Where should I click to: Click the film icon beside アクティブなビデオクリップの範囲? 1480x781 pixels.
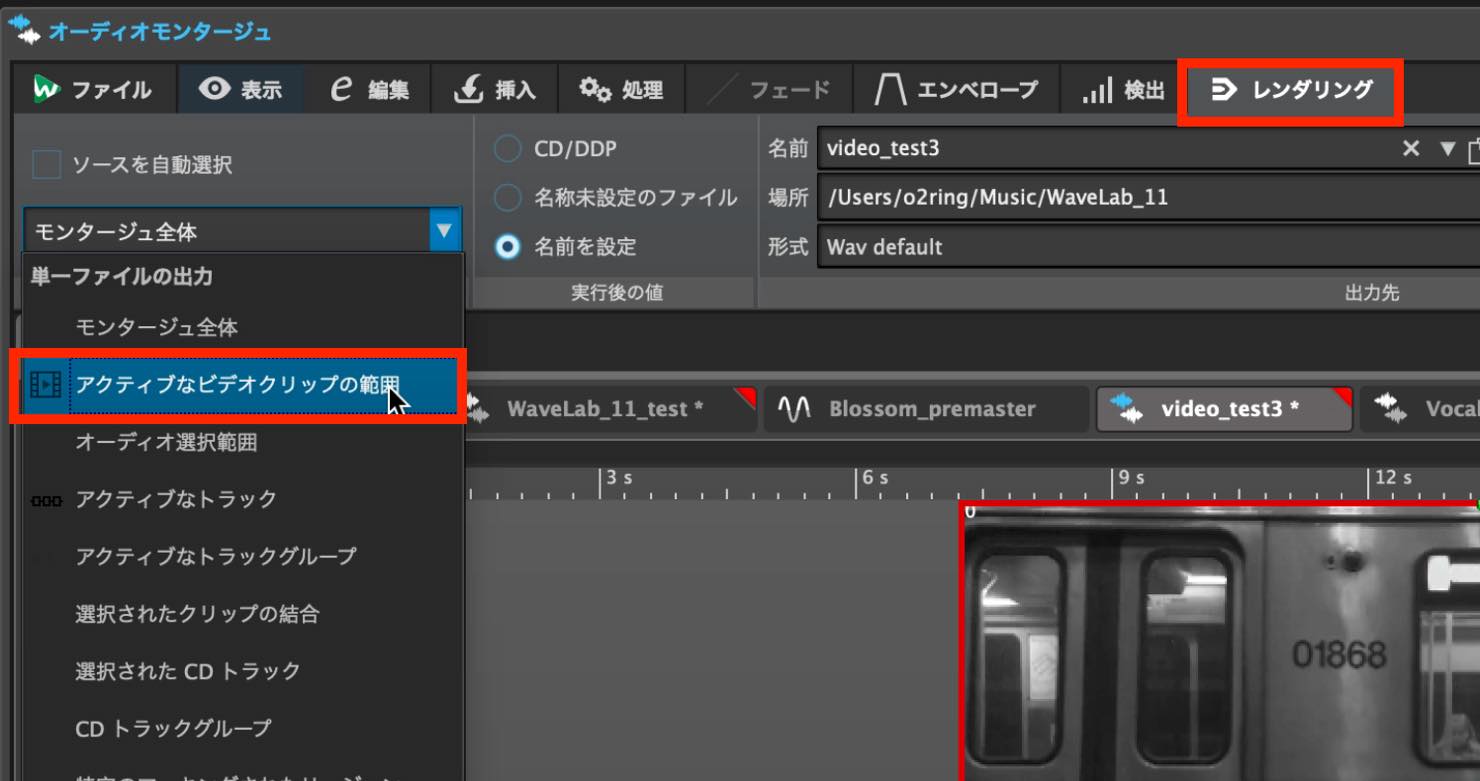point(46,385)
